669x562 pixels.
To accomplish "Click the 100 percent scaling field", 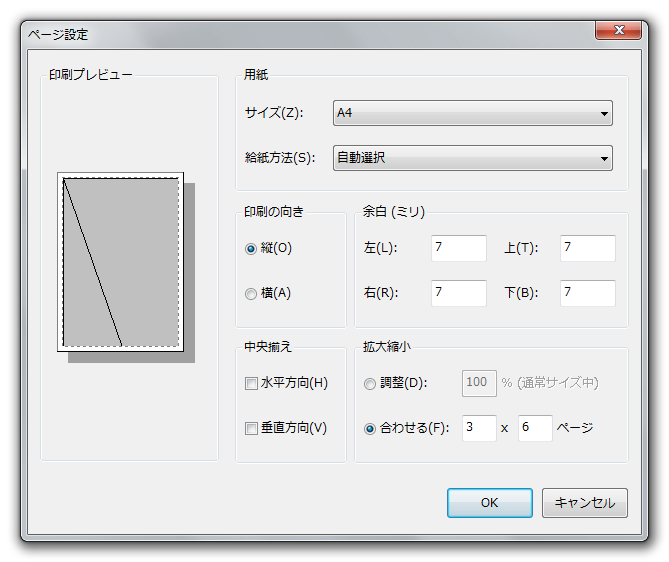I will click(479, 383).
